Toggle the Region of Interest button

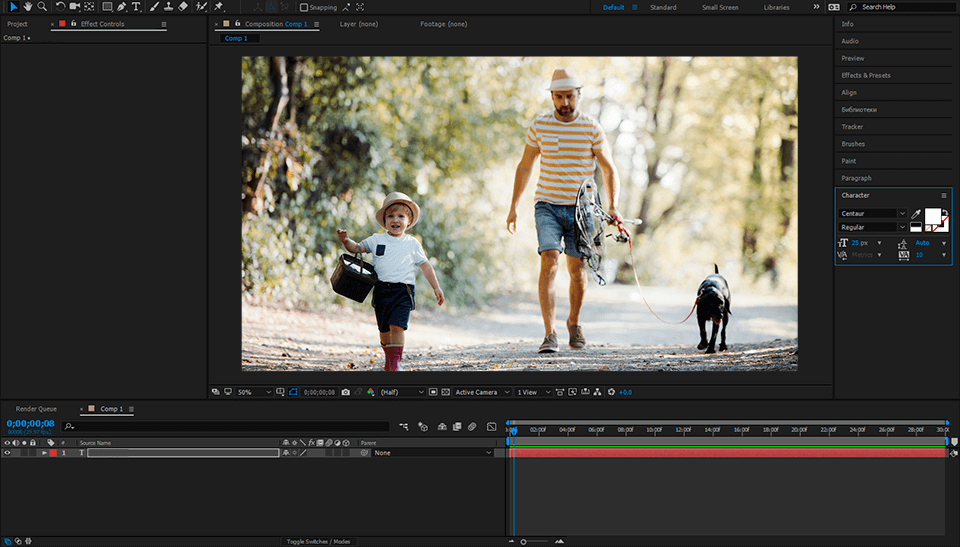click(433, 392)
